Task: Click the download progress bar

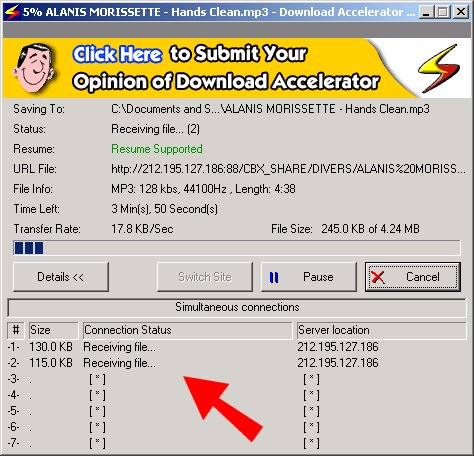Action: 237,248
